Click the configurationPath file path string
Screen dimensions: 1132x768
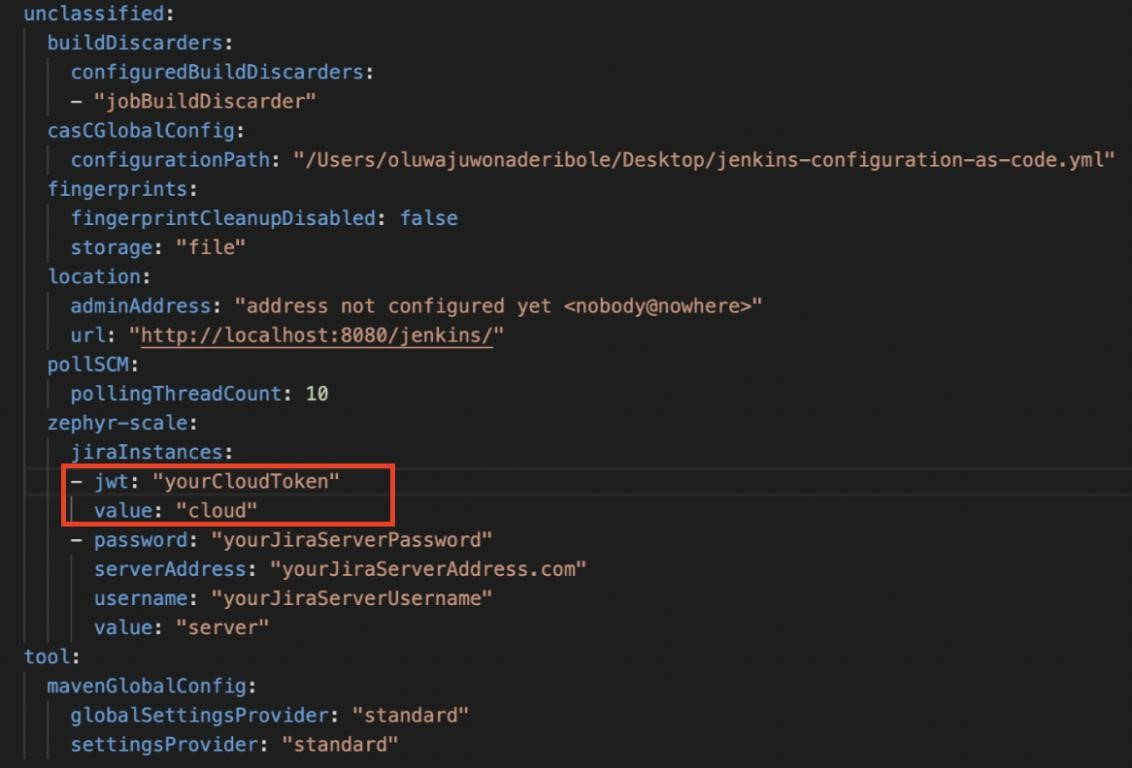704,160
